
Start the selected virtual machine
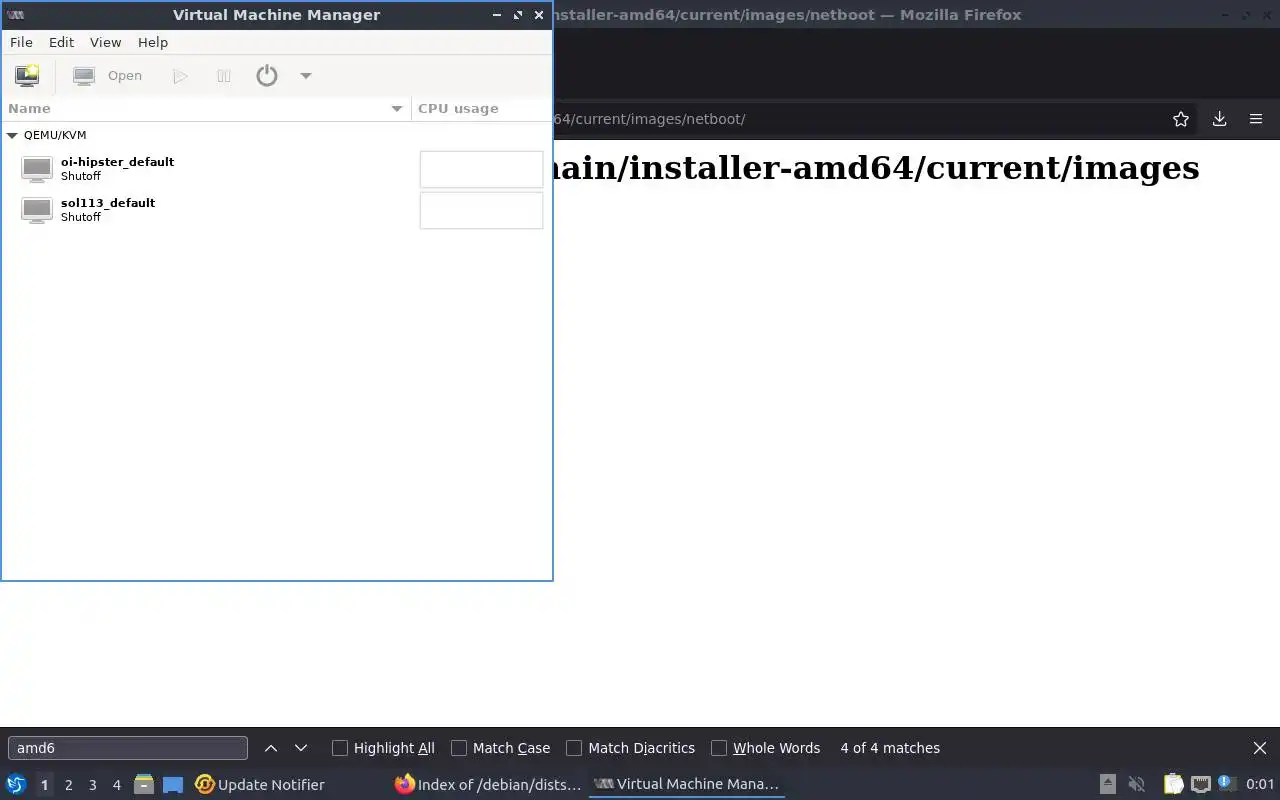click(180, 76)
